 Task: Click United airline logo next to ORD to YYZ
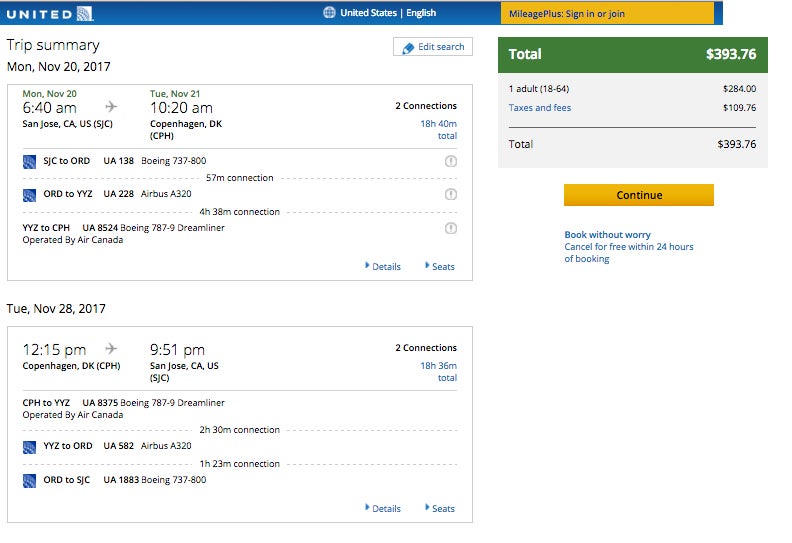click(29, 195)
